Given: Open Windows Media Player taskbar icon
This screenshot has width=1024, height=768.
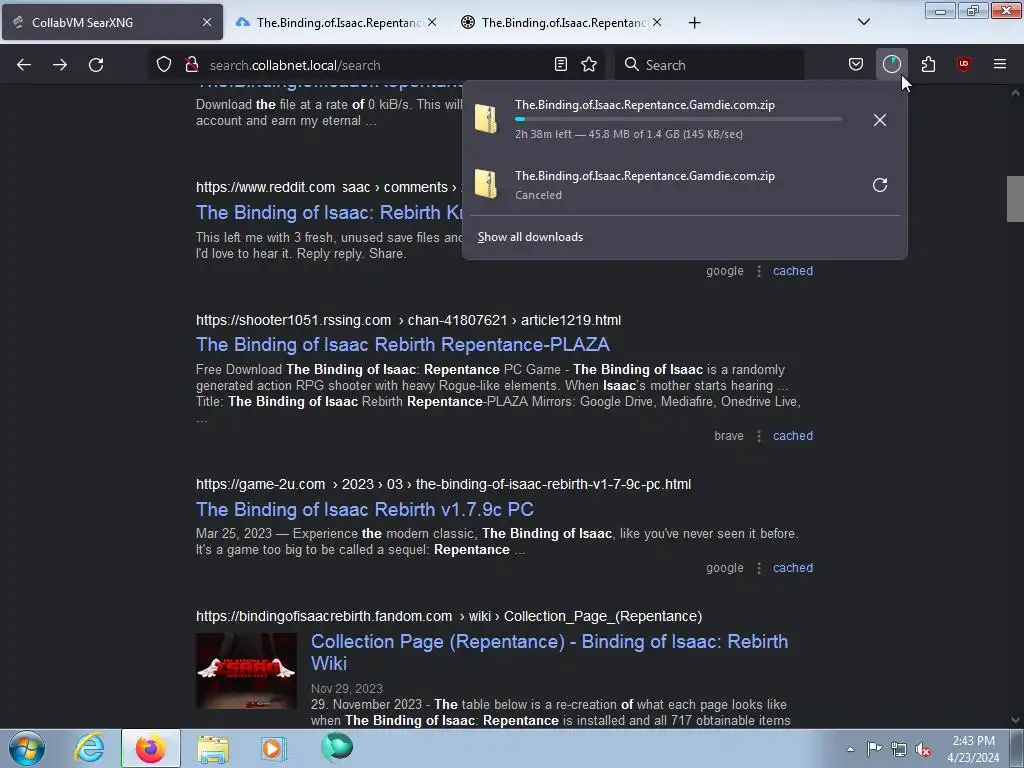Looking at the screenshot, I should click(273, 748).
